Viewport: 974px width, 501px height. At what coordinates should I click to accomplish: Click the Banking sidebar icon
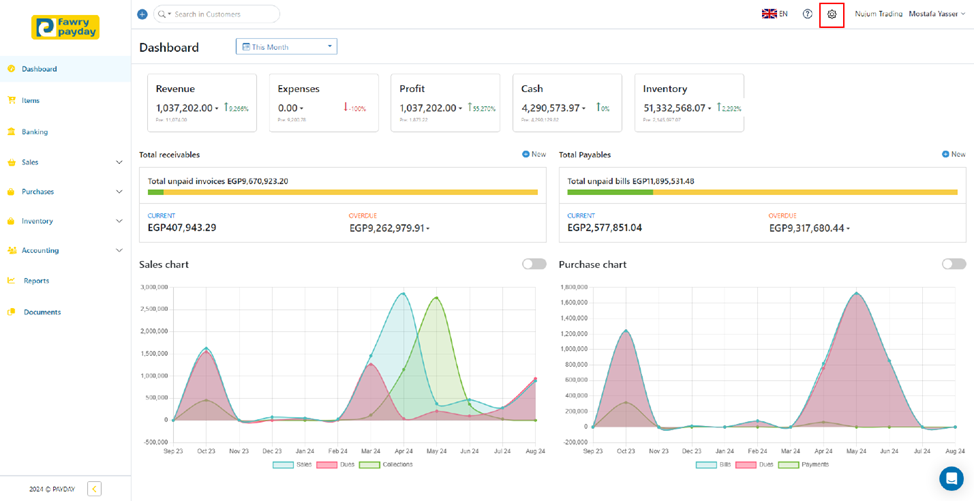tap(11, 132)
